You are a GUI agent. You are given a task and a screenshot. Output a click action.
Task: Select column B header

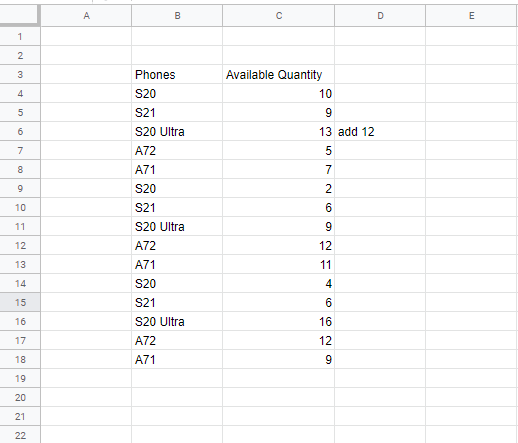[177, 16]
